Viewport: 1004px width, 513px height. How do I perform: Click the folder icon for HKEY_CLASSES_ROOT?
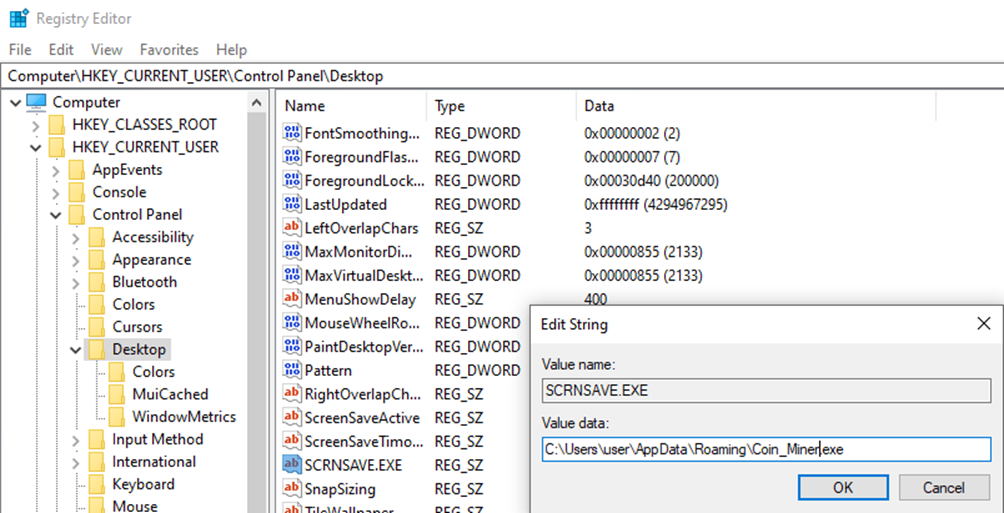(x=58, y=125)
